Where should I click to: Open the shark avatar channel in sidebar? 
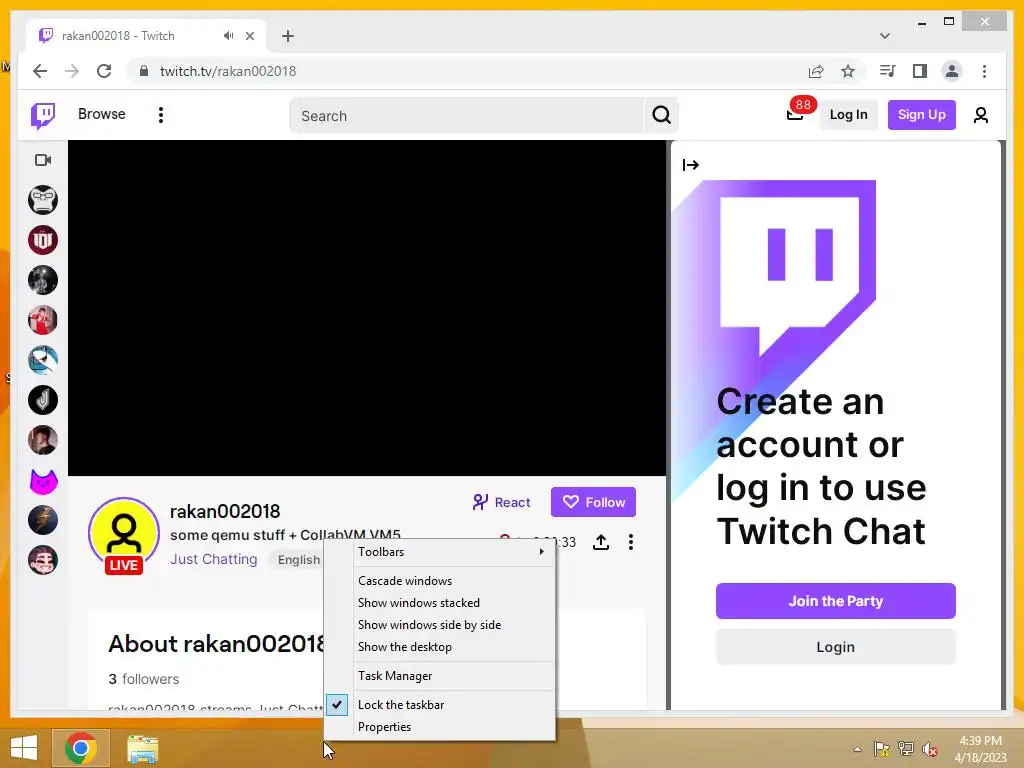(x=43, y=360)
